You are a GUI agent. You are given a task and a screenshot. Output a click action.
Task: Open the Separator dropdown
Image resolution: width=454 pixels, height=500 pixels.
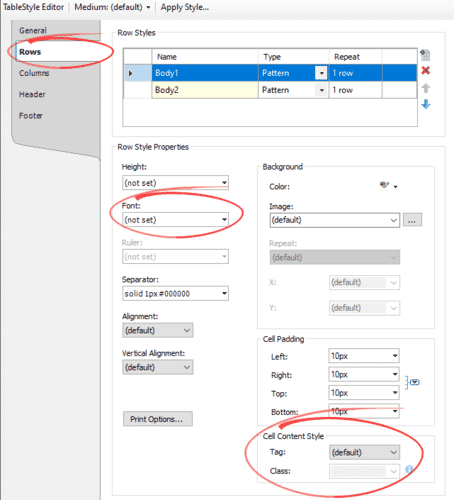click(175, 294)
